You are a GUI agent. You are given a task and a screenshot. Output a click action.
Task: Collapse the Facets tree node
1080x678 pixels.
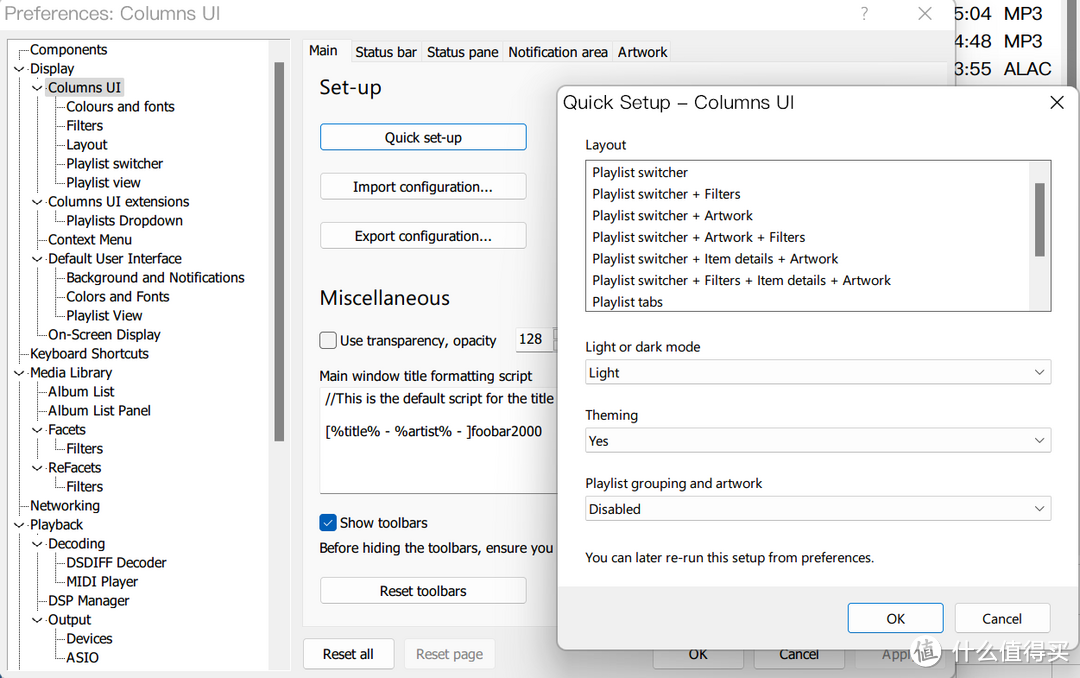pyautogui.click(x=37, y=430)
